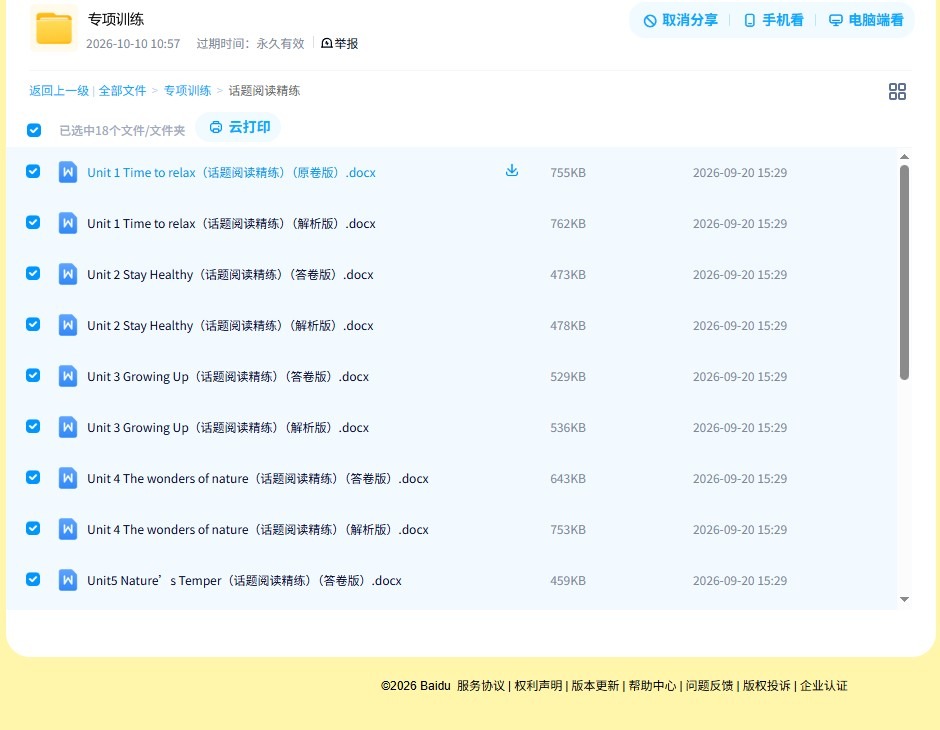This screenshot has height=730, width=940.
Task: Click scroll down arrow of file list
Action: click(905, 599)
